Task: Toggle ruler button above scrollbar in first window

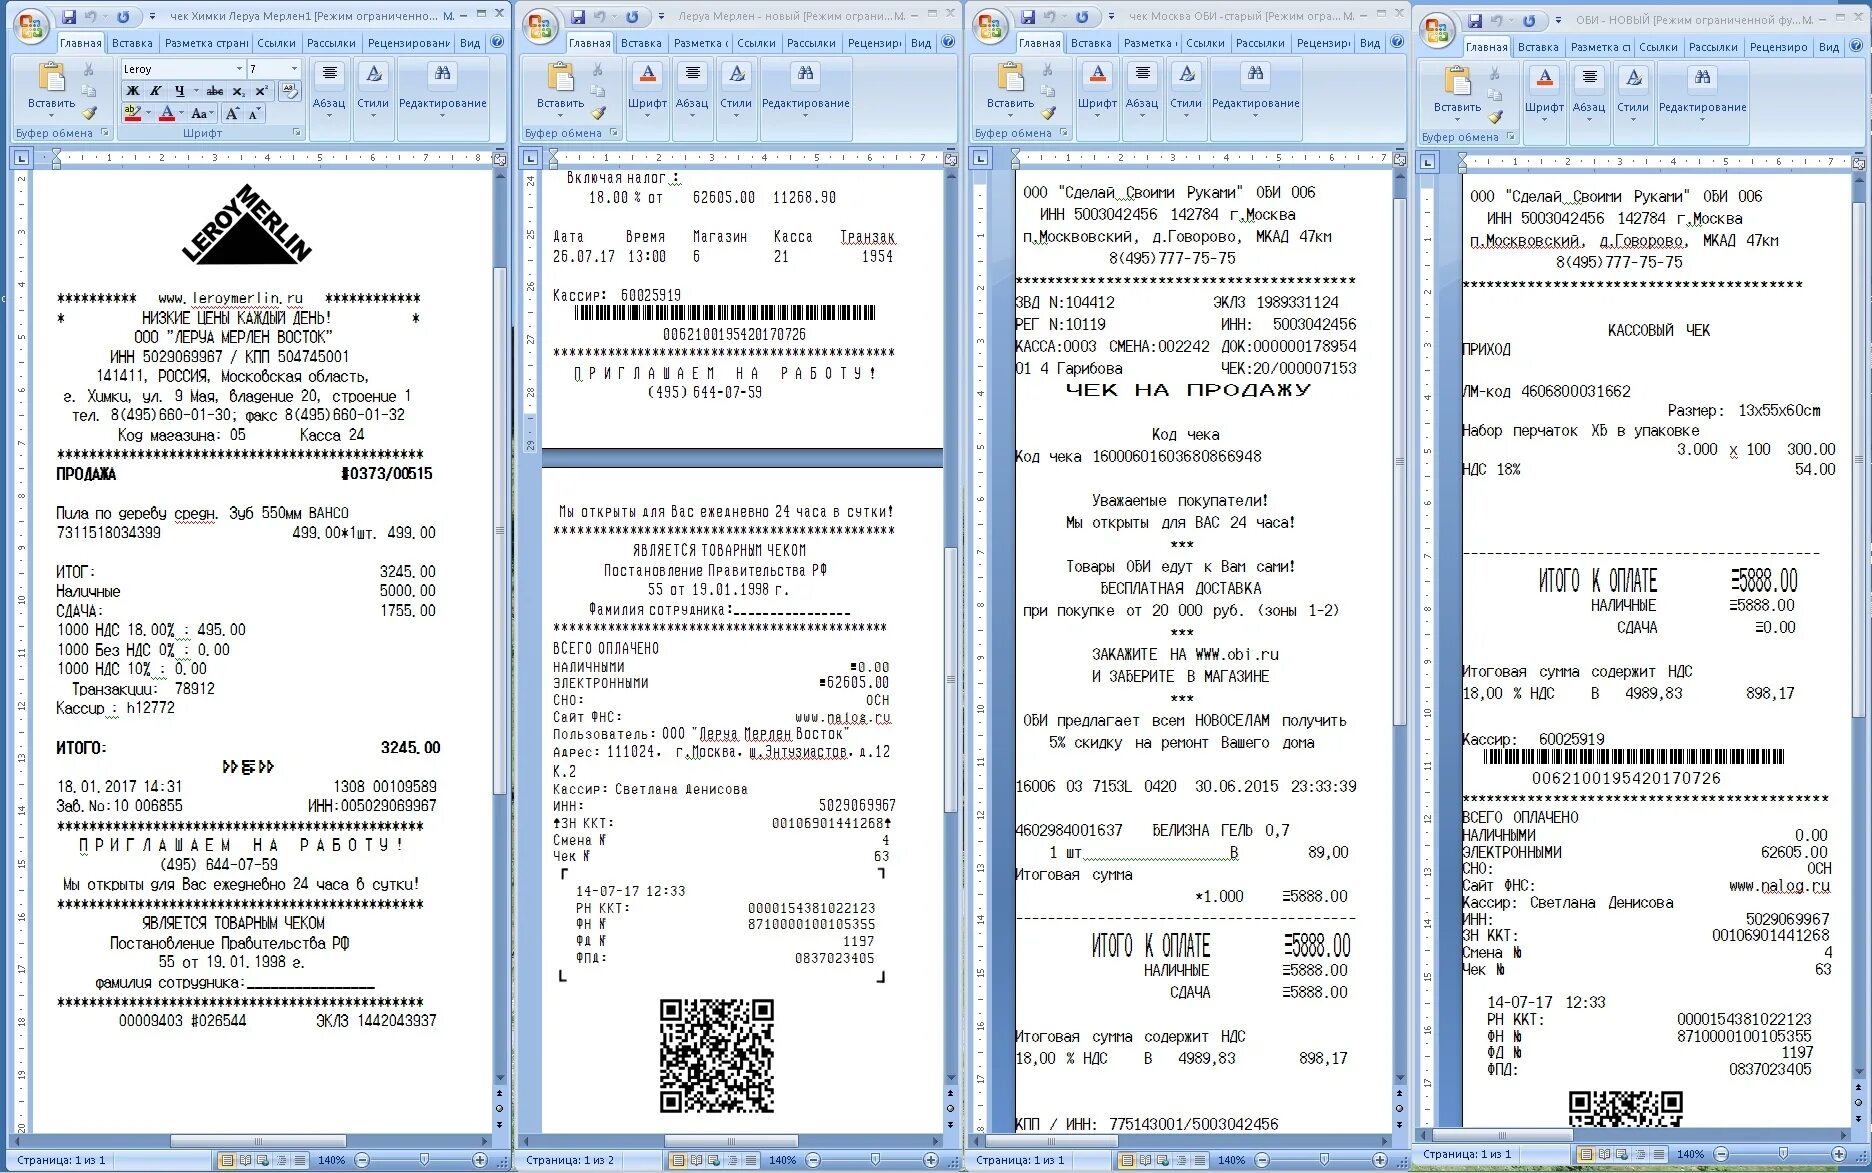Action: tap(500, 157)
